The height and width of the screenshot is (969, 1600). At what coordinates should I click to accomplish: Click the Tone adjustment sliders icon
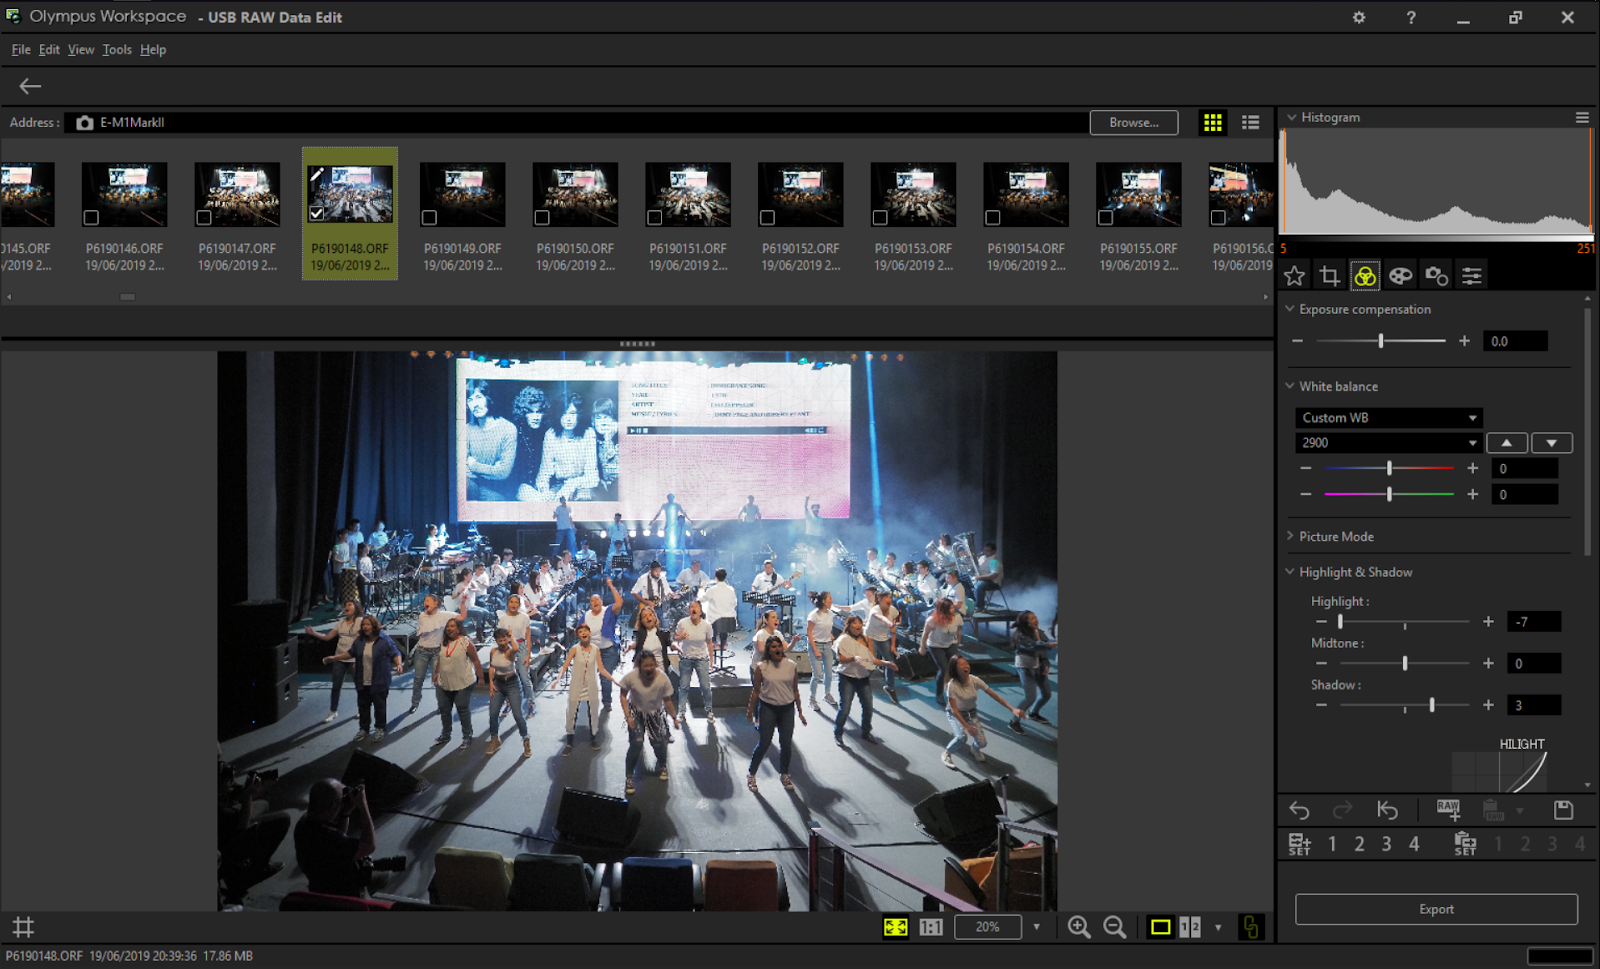click(x=1471, y=274)
